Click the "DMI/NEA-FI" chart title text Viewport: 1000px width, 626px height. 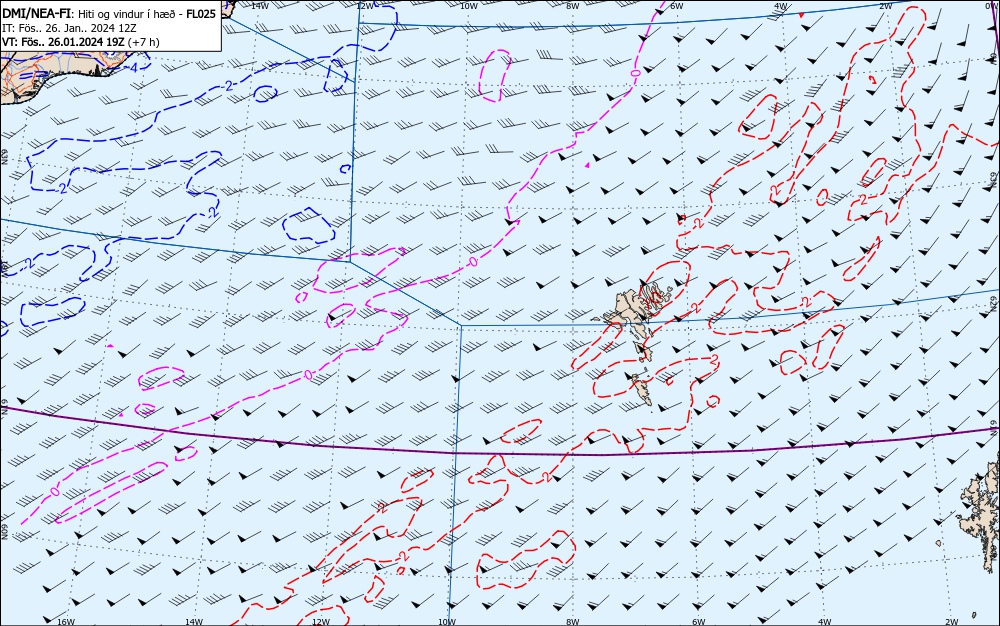point(37,13)
